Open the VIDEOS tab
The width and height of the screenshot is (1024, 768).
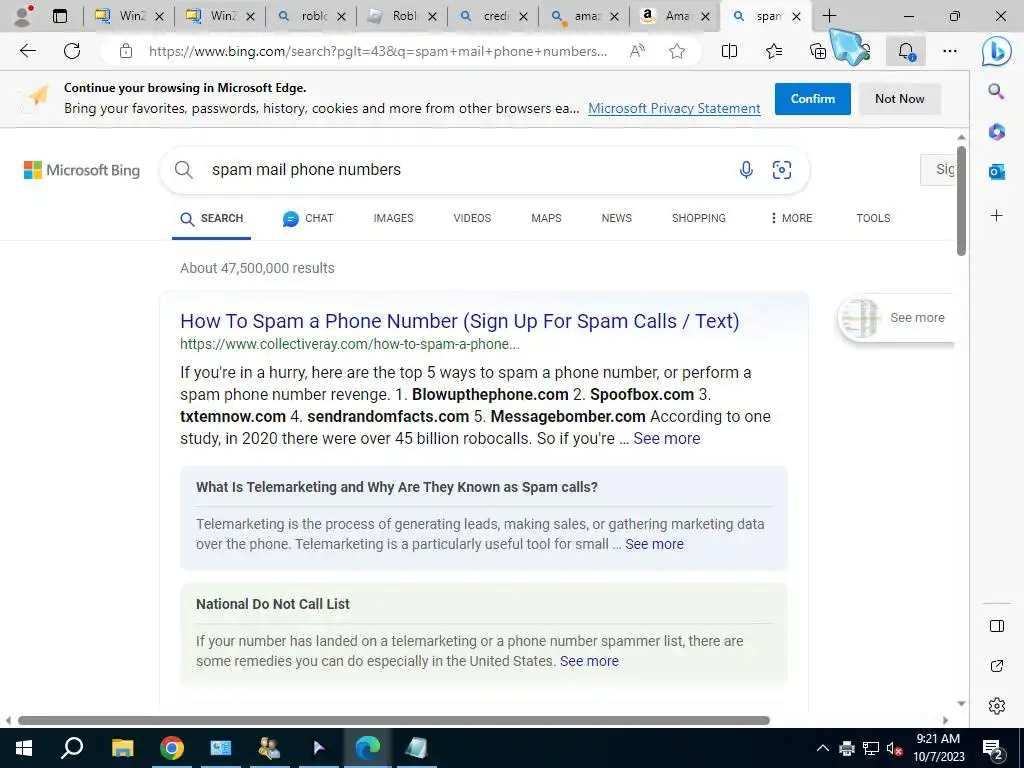pyautogui.click(x=472, y=218)
